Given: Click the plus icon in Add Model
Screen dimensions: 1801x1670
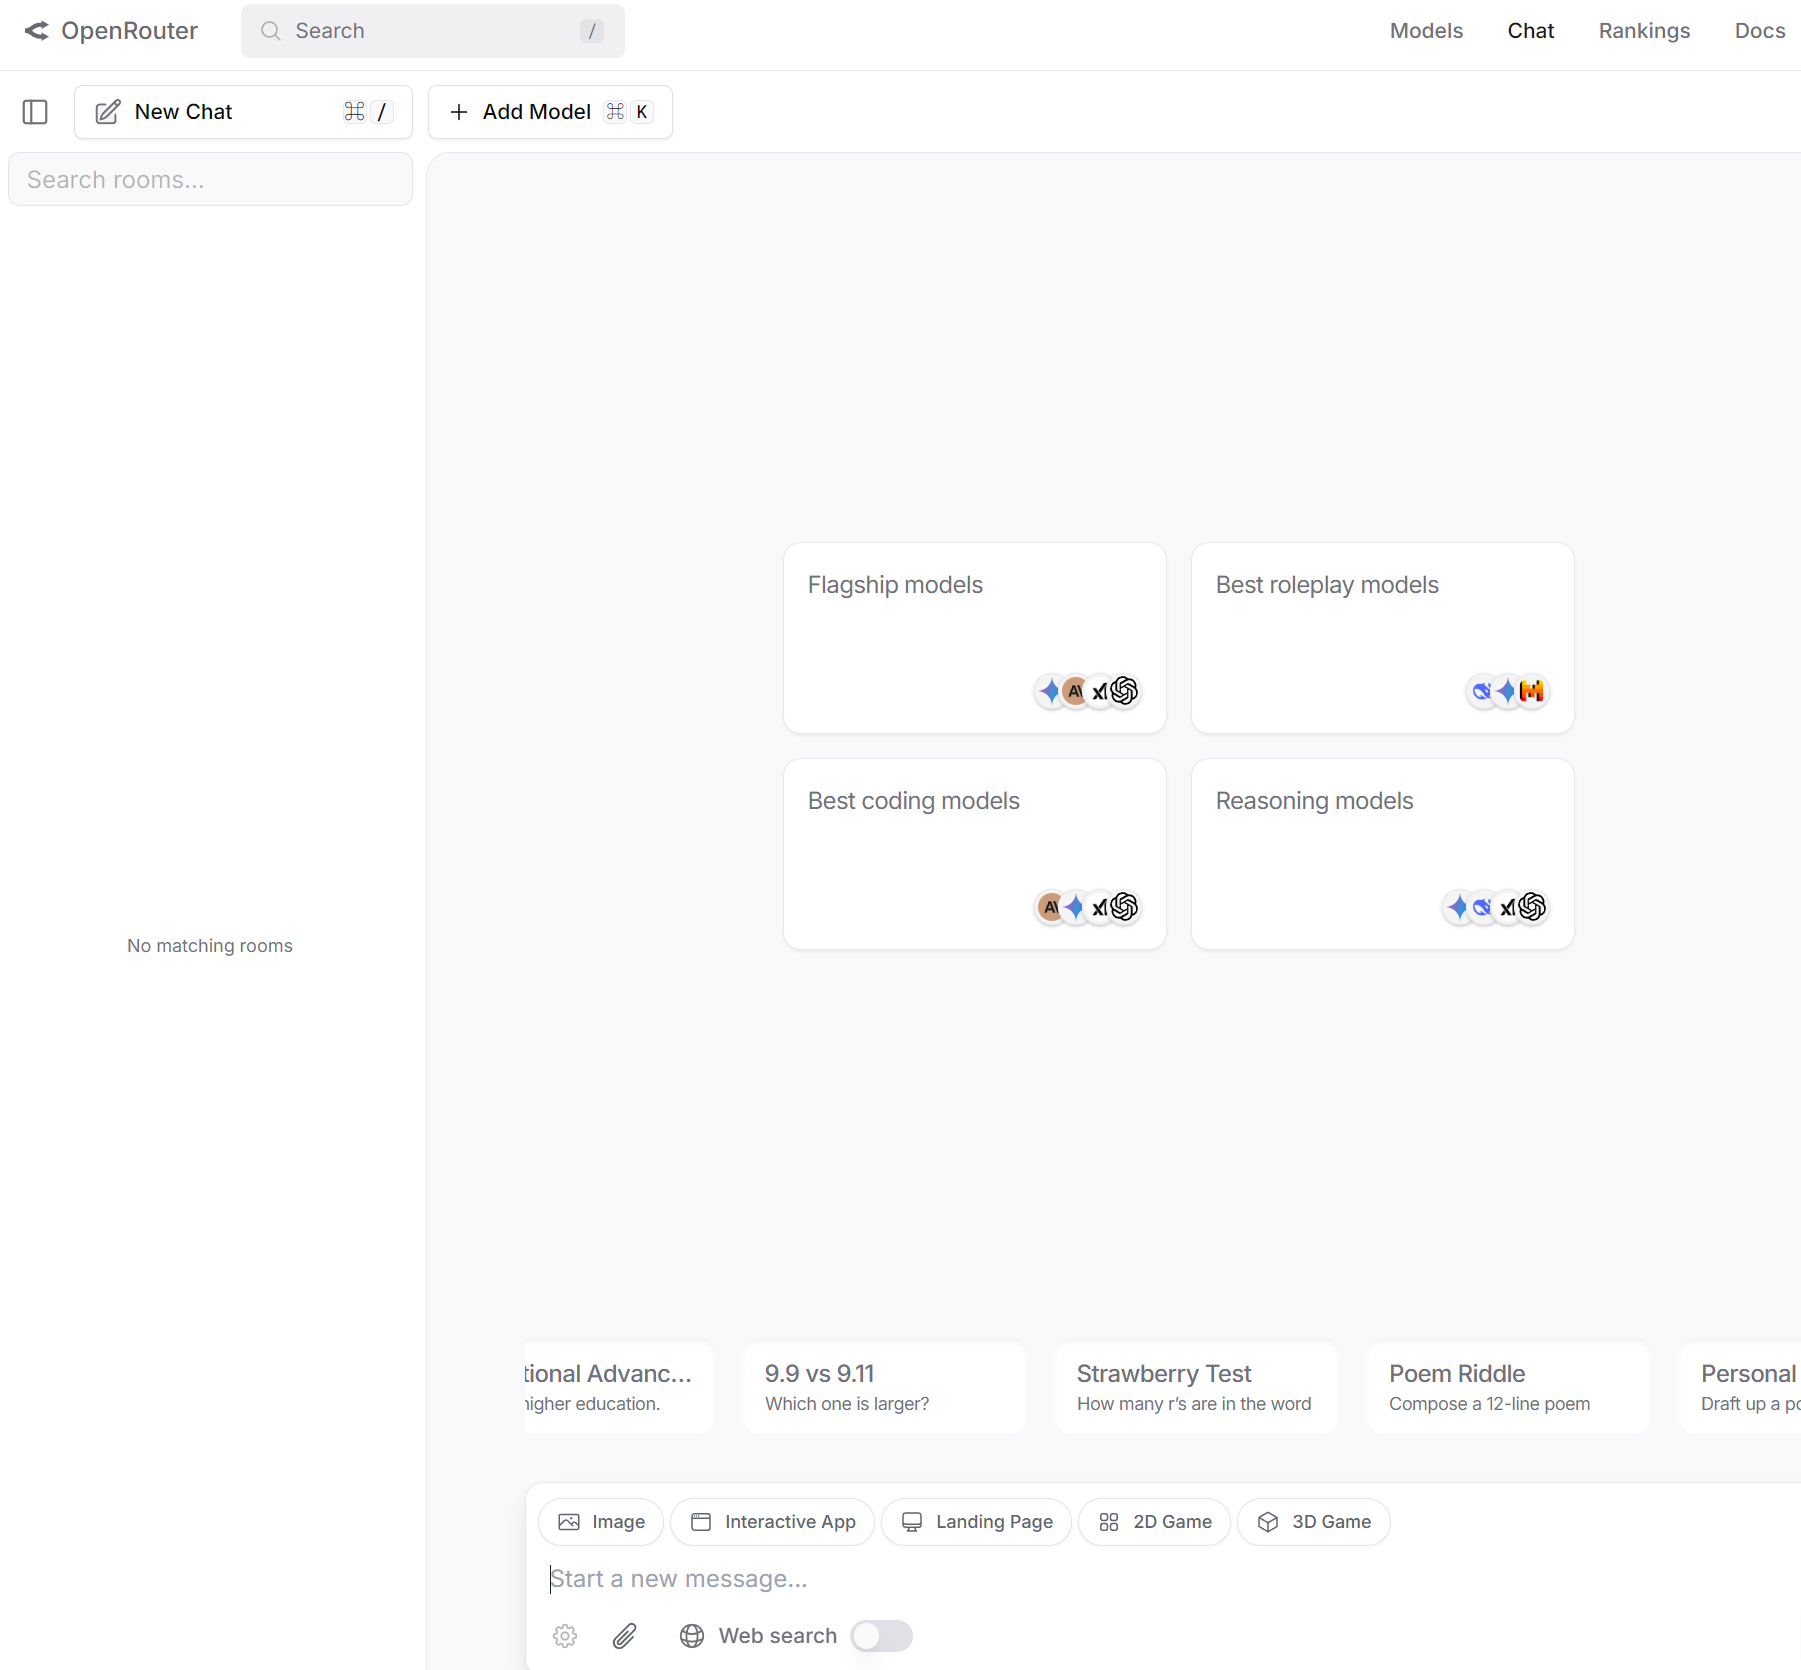Looking at the screenshot, I should tap(459, 112).
